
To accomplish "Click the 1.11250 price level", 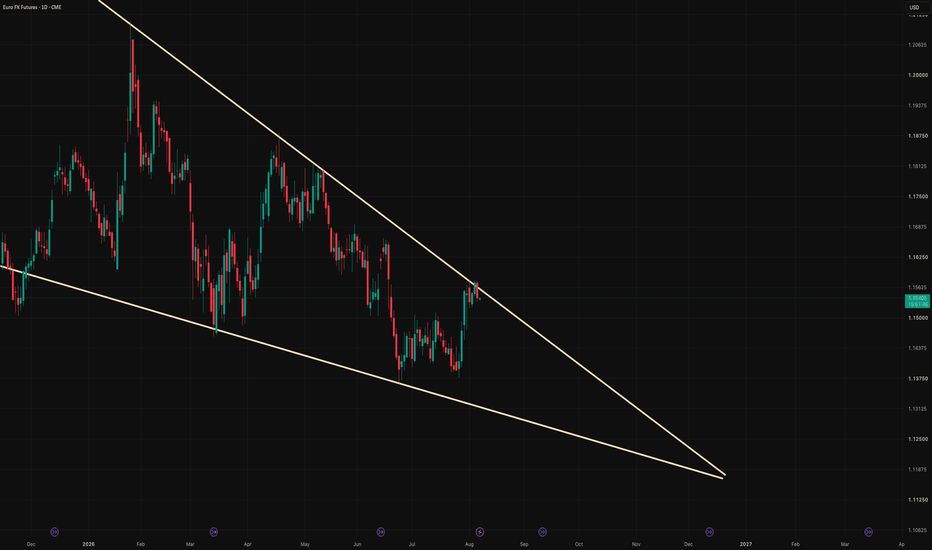I will 917,500.
